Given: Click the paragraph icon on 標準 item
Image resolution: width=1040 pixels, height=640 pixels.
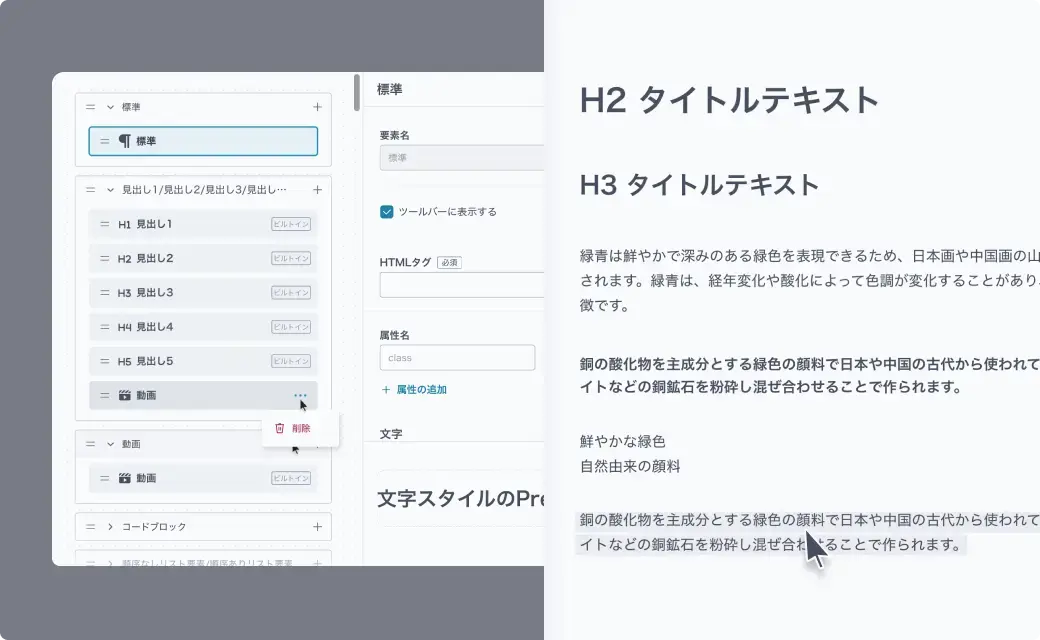Looking at the screenshot, I should click(x=124, y=141).
